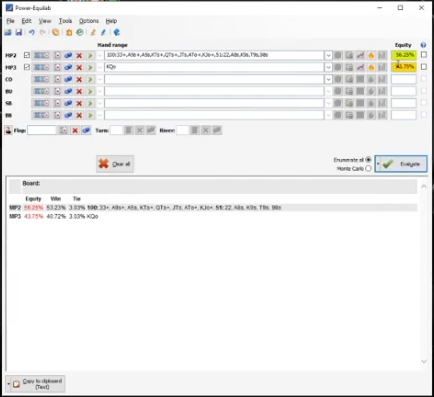This screenshot has height=397, width=434.
Task: Click the MP3 yellow equity result box
Action: (x=404, y=67)
